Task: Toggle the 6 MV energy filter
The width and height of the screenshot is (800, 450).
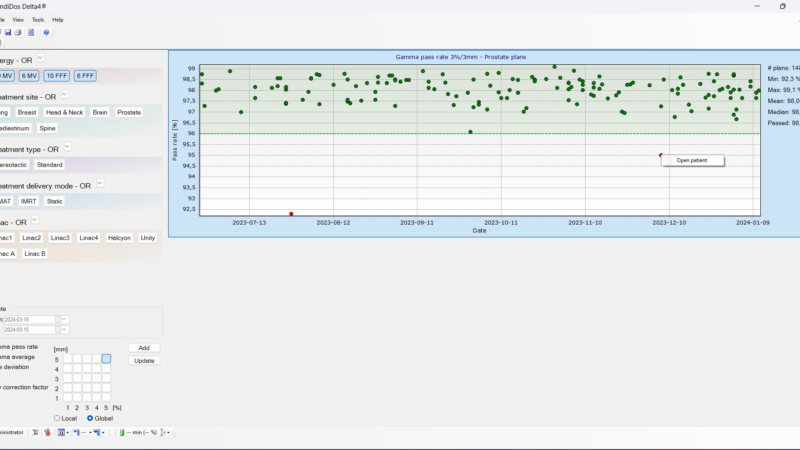Action: click(29, 76)
